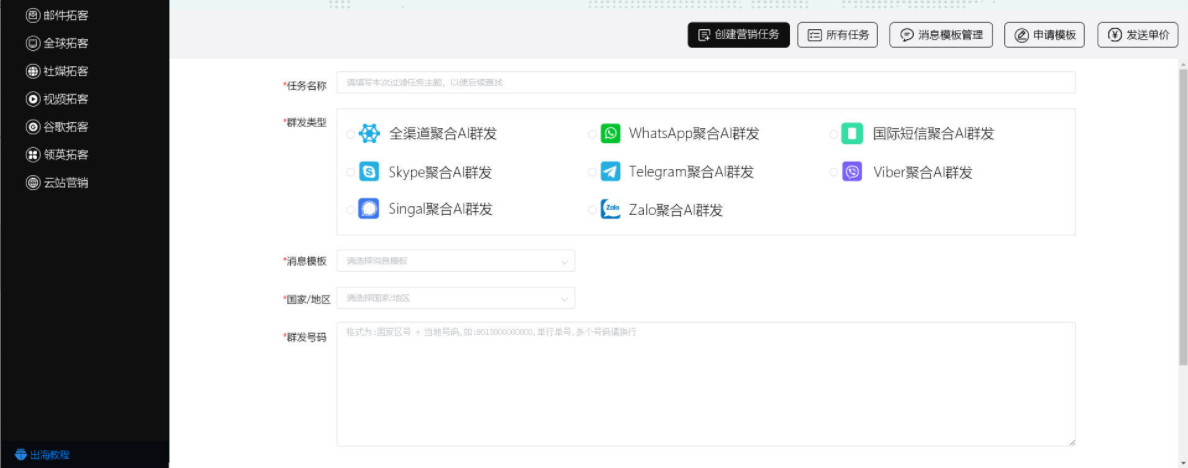The width and height of the screenshot is (1188, 468).
Task: Click the 任务名称 input field
Action: [706, 82]
